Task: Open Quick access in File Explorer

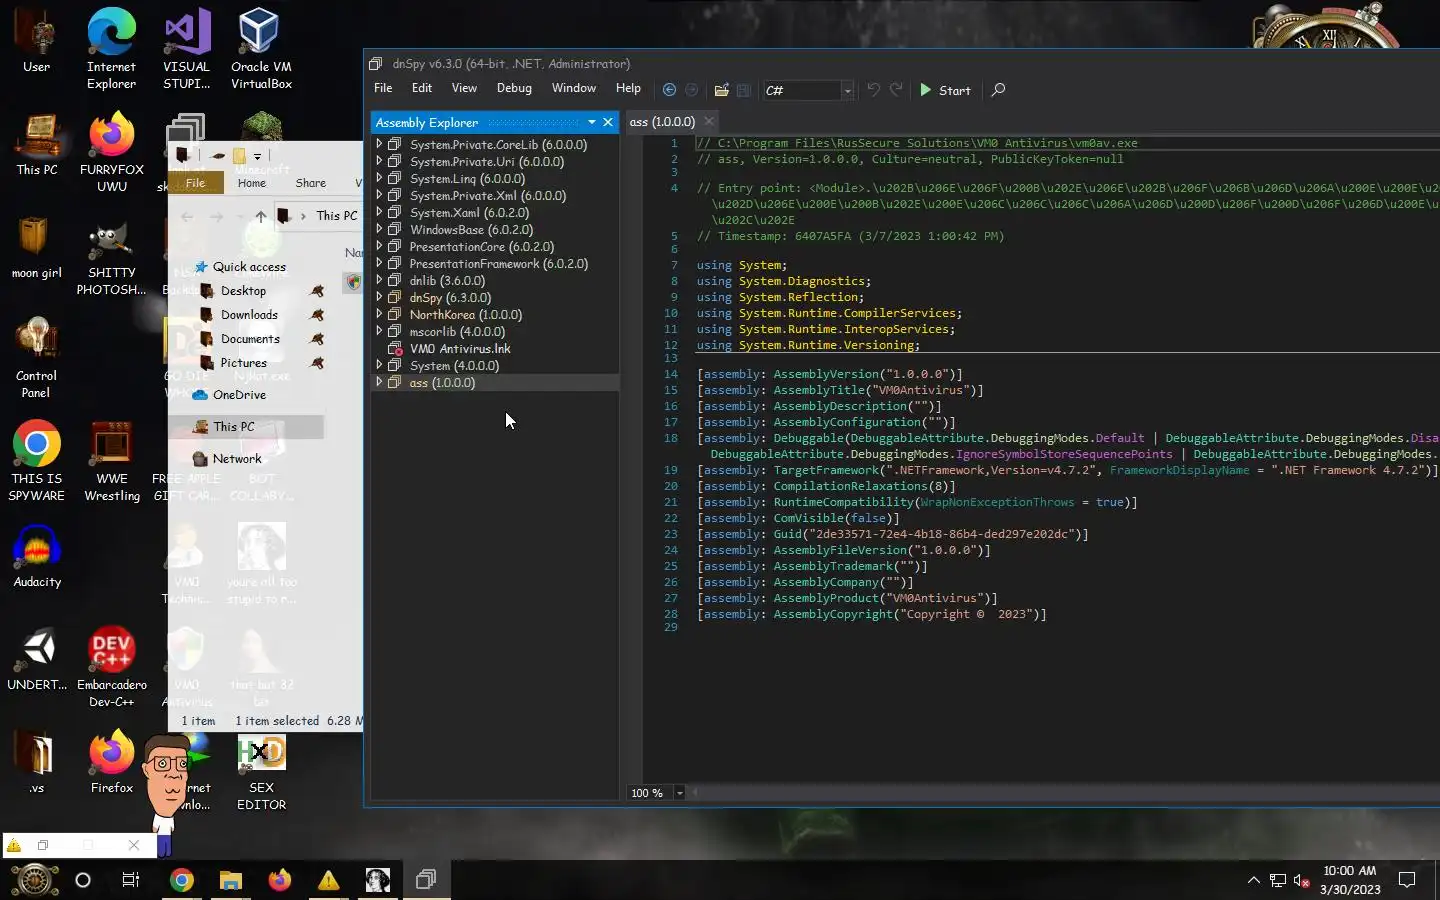Action: [x=249, y=267]
